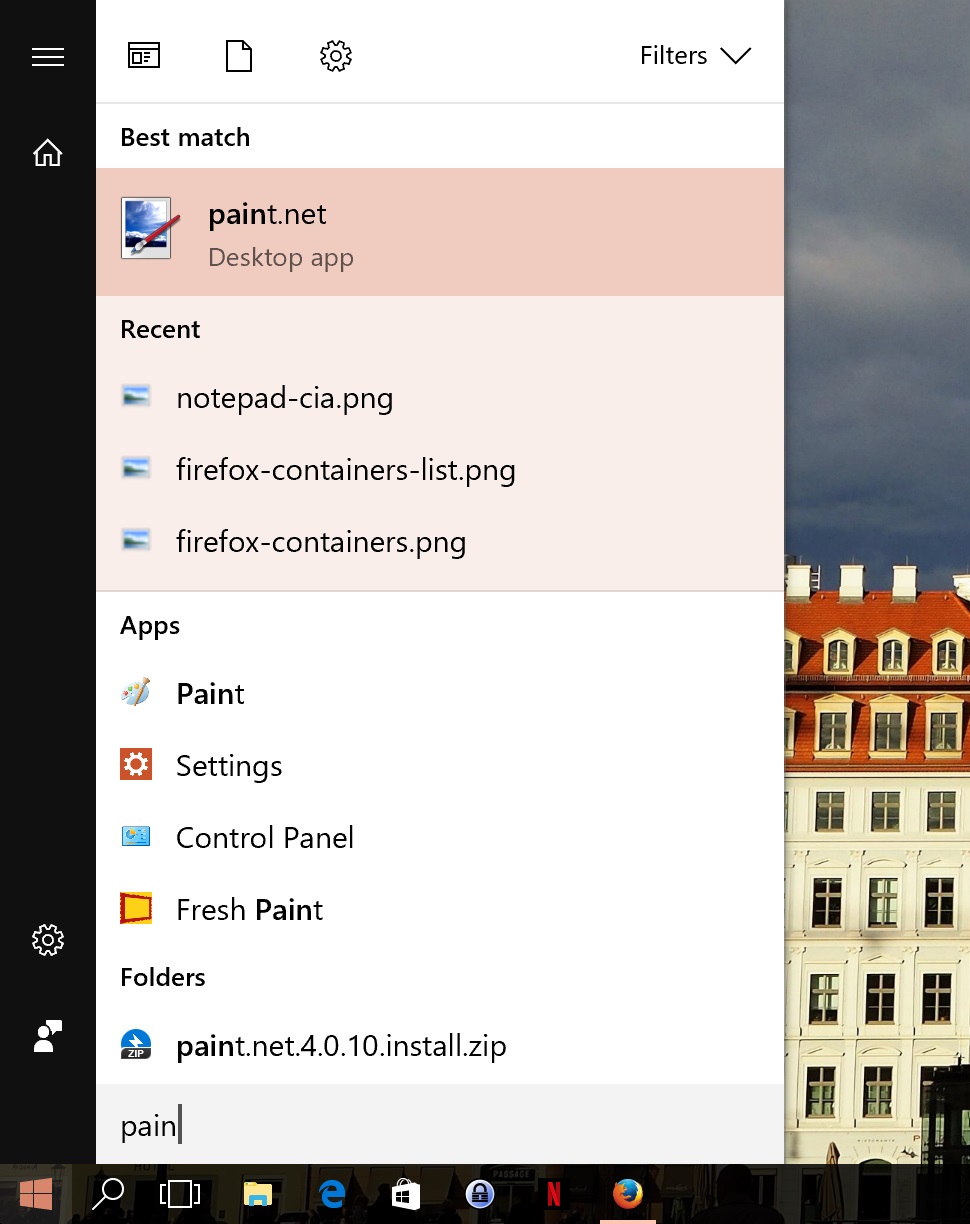Click the Paint palette icon
Screen dimensions: 970x1224
point(136,692)
